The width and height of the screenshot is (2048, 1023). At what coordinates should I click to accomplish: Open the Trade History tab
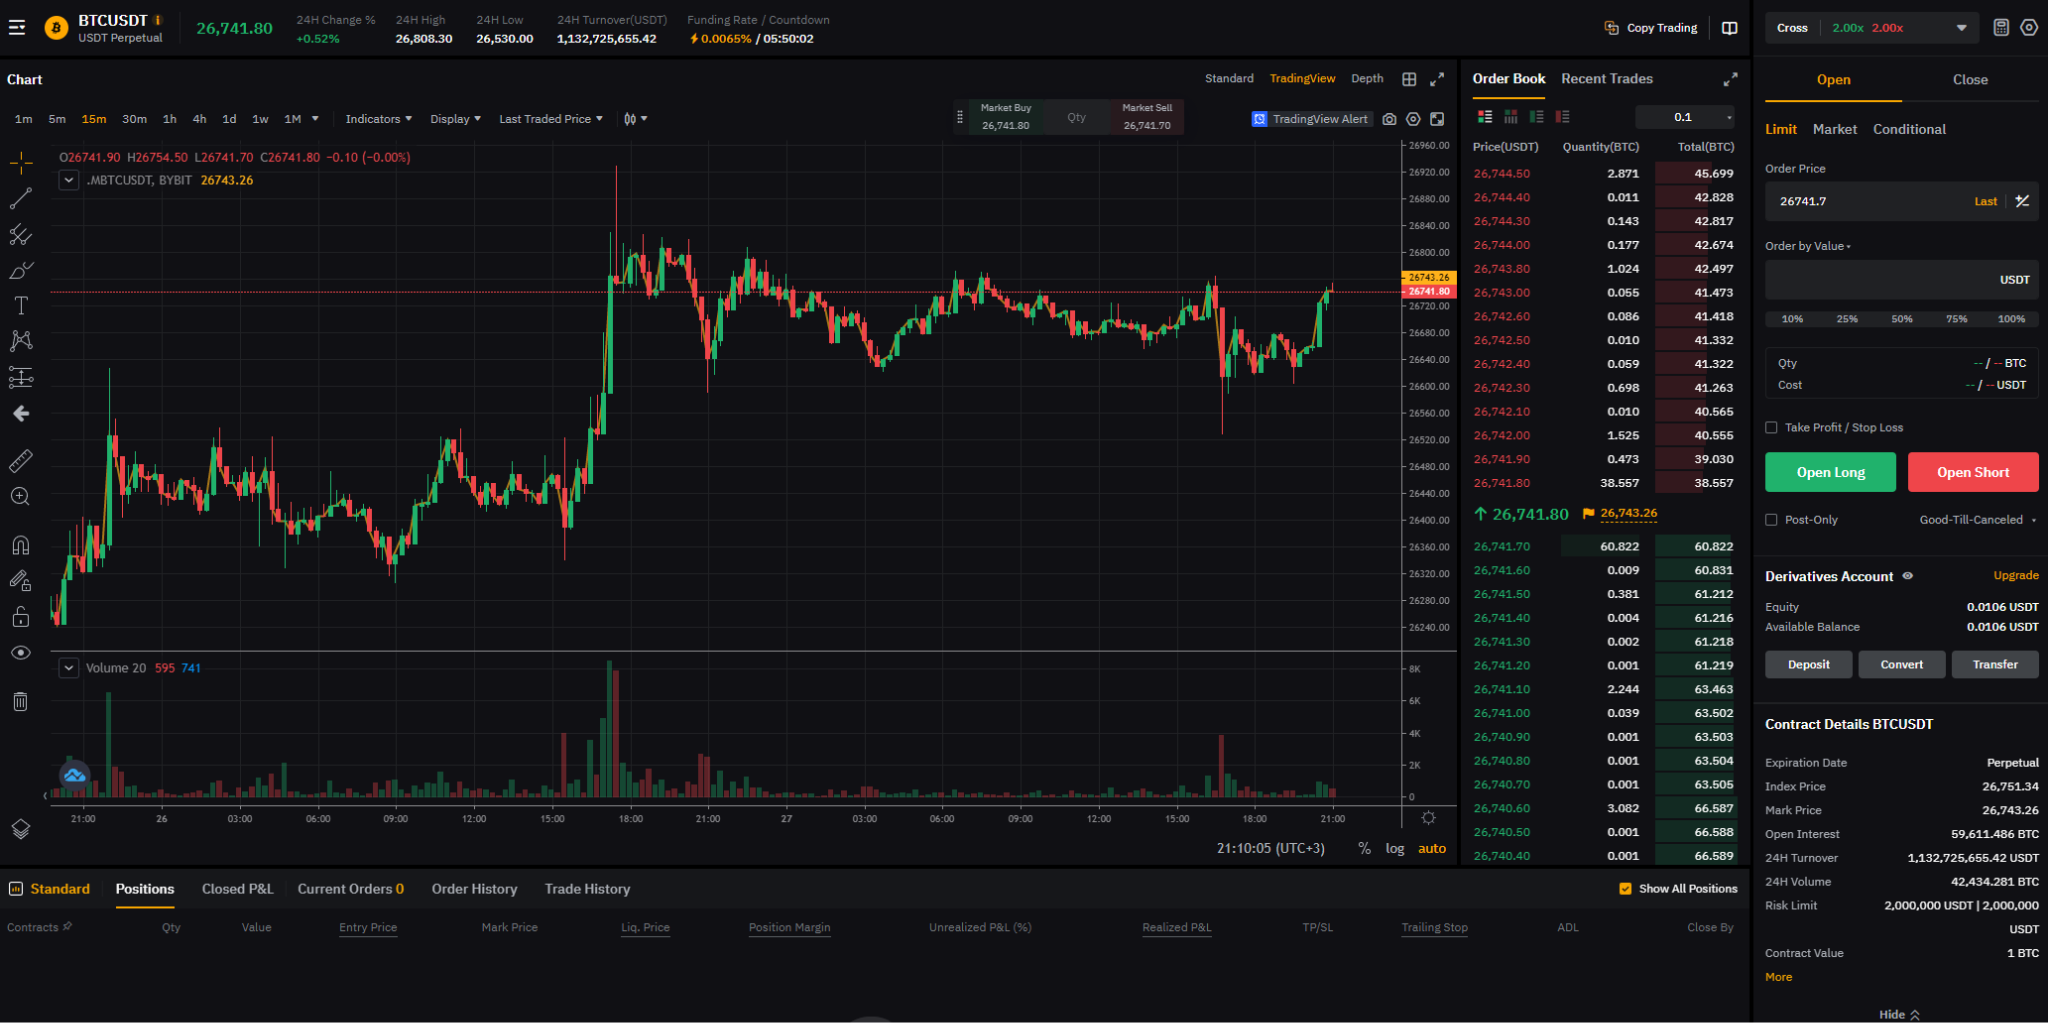click(587, 889)
